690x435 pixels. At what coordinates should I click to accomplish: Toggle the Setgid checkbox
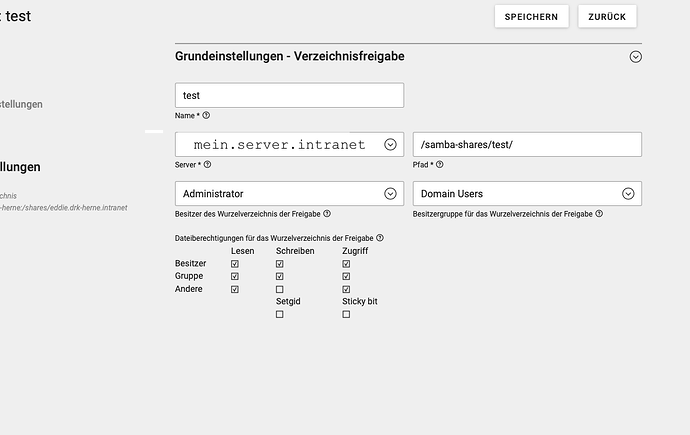pos(280,314)
